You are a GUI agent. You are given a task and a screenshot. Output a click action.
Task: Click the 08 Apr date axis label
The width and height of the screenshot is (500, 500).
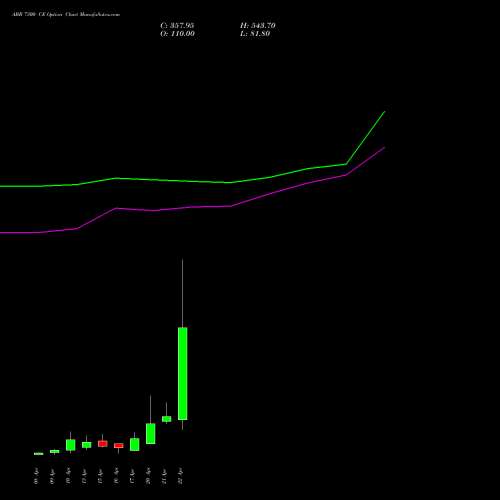pos(37,476)
